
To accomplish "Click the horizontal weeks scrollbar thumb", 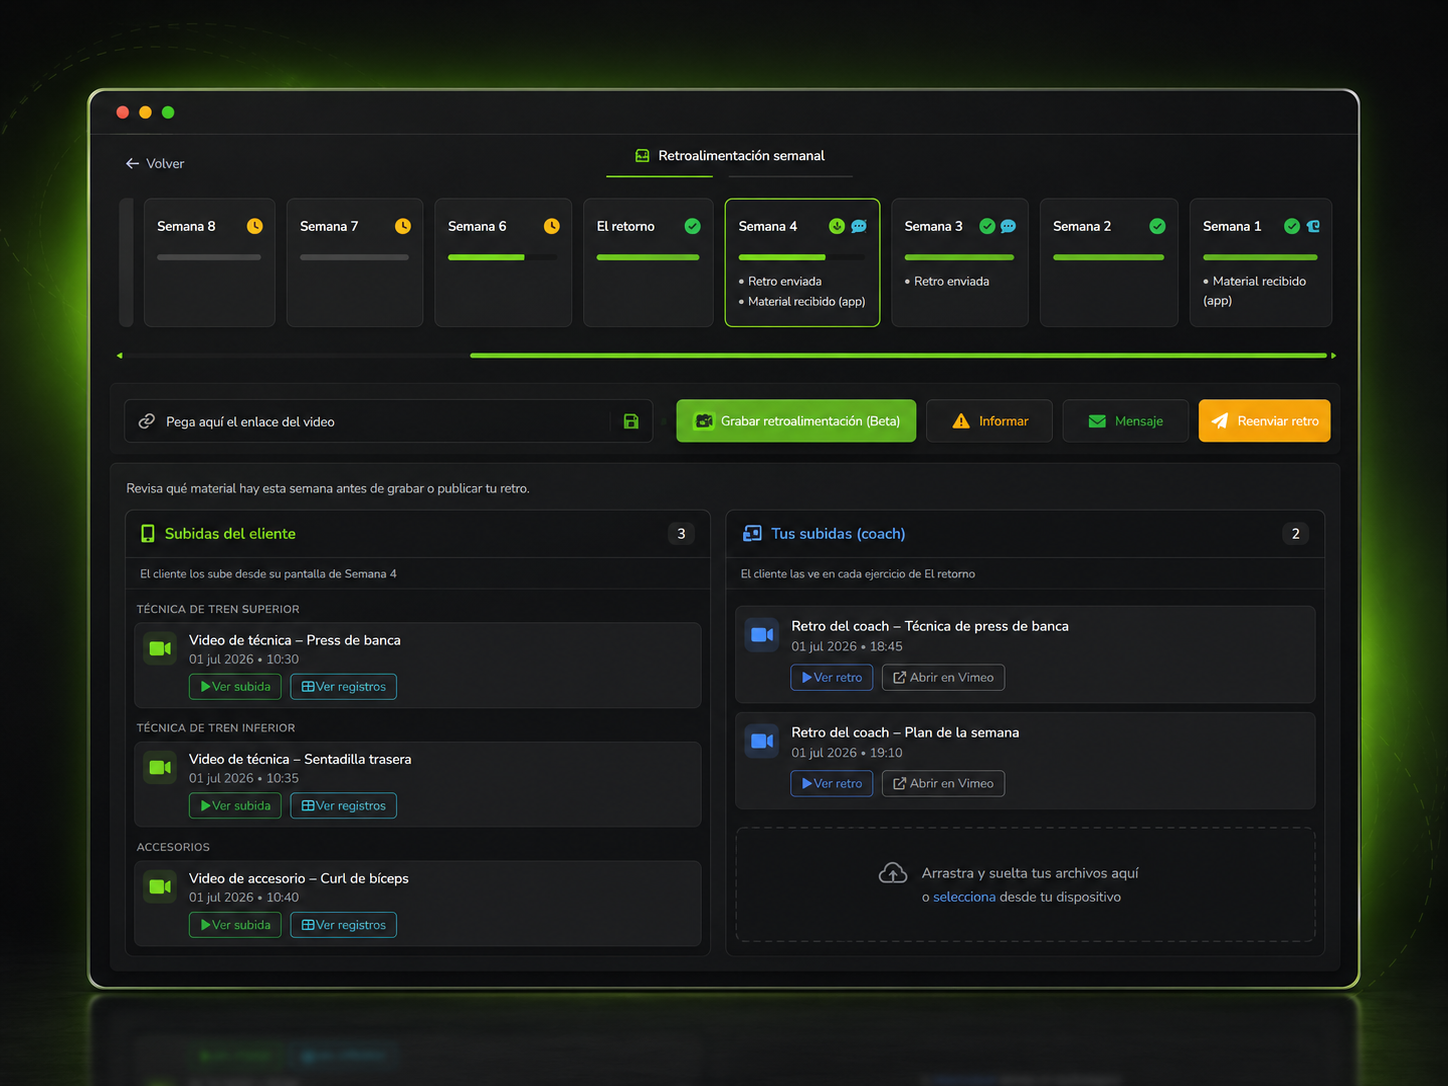I will 898,355.
